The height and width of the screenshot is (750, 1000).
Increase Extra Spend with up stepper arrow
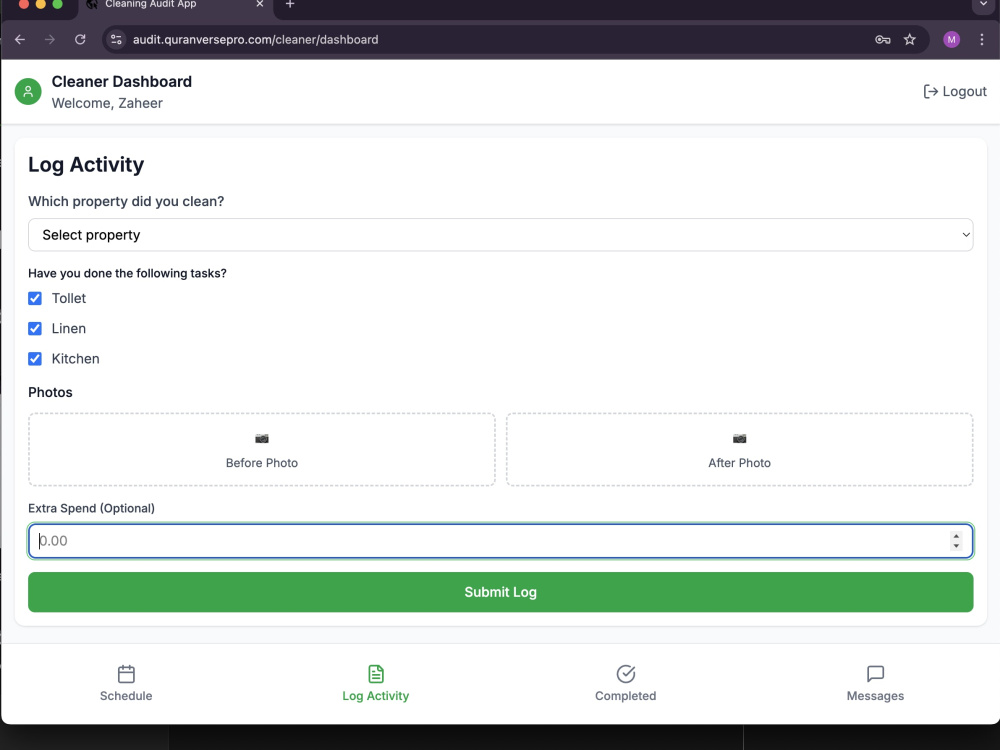pos(956,536)
